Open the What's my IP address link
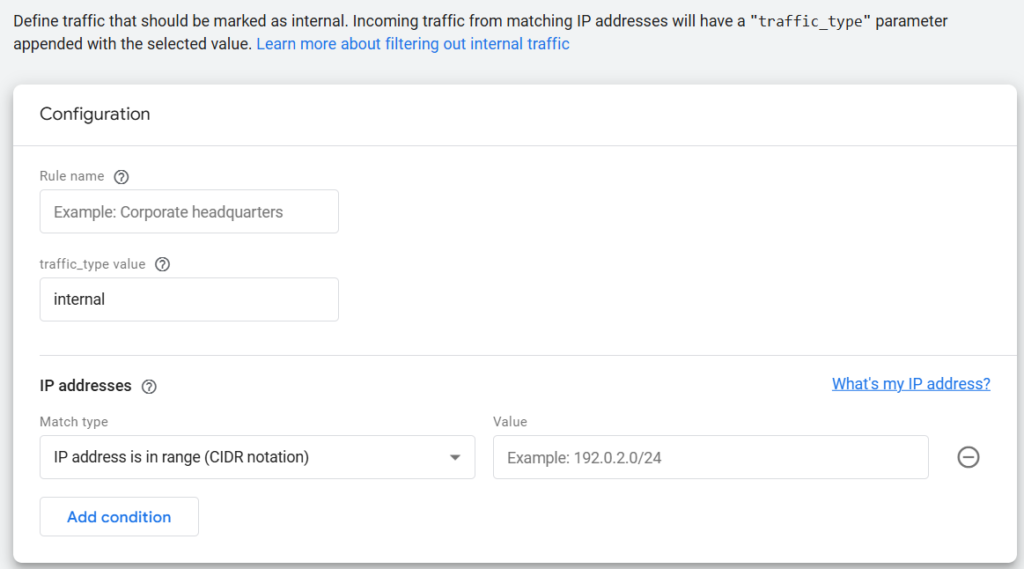 910,384
